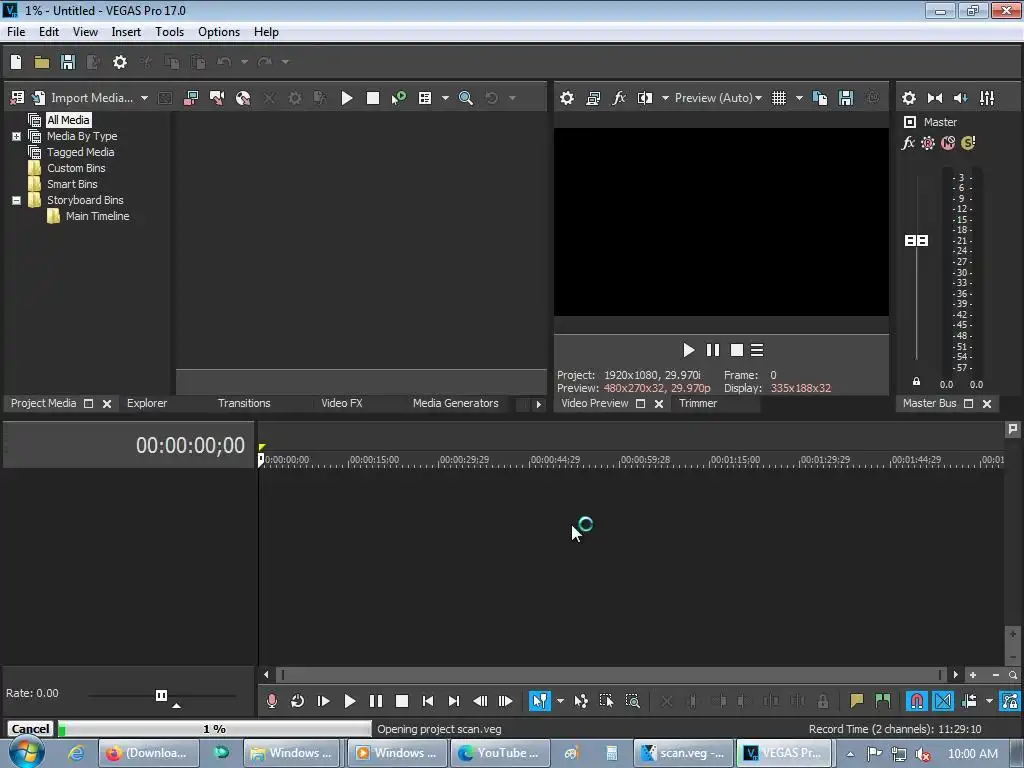This screenshot has width=1024, height=768.
Task: Click the timeline Record microphone button
Action: [x=272, y=701]
